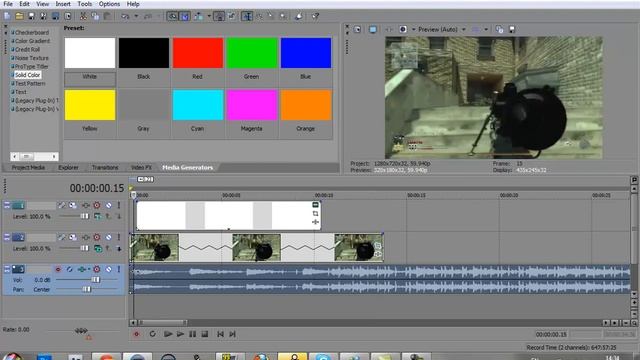
Task: Select ProType Titler generator
Action: [31, 66]
